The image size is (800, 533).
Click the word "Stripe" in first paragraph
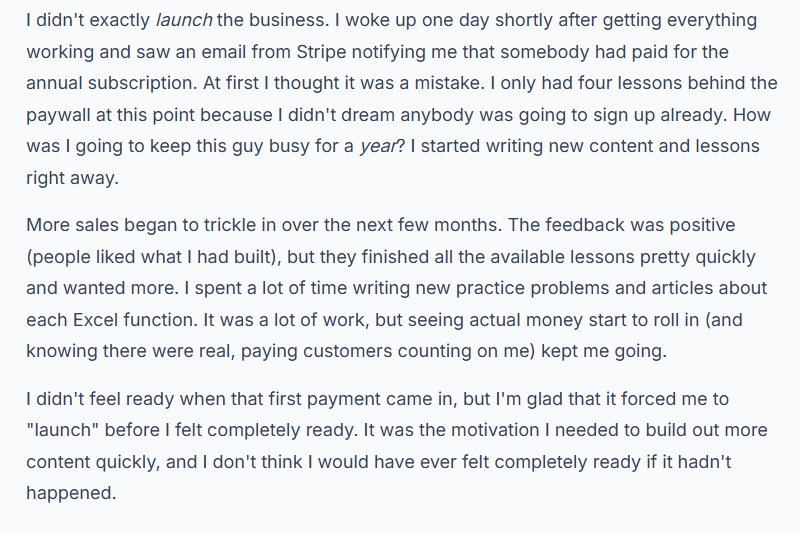tap(321, 52)
